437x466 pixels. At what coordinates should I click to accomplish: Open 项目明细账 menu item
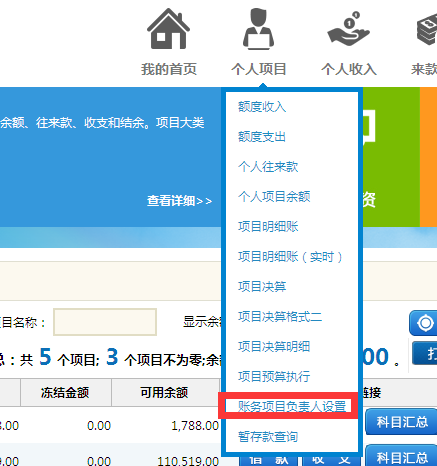268,227
